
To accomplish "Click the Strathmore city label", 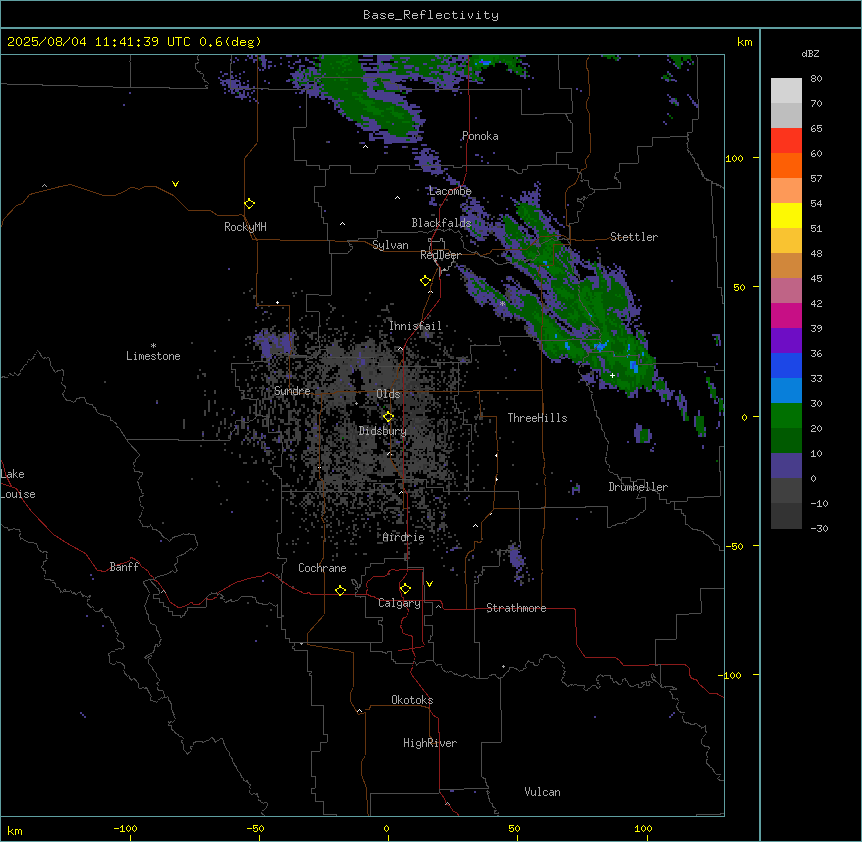I will 516,608.
